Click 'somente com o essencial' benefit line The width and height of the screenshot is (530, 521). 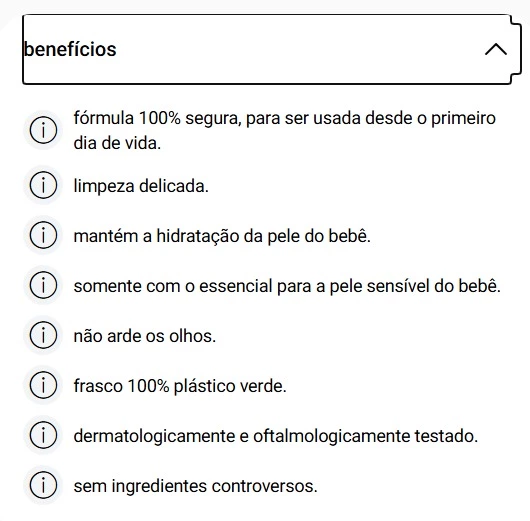point(287,286)
